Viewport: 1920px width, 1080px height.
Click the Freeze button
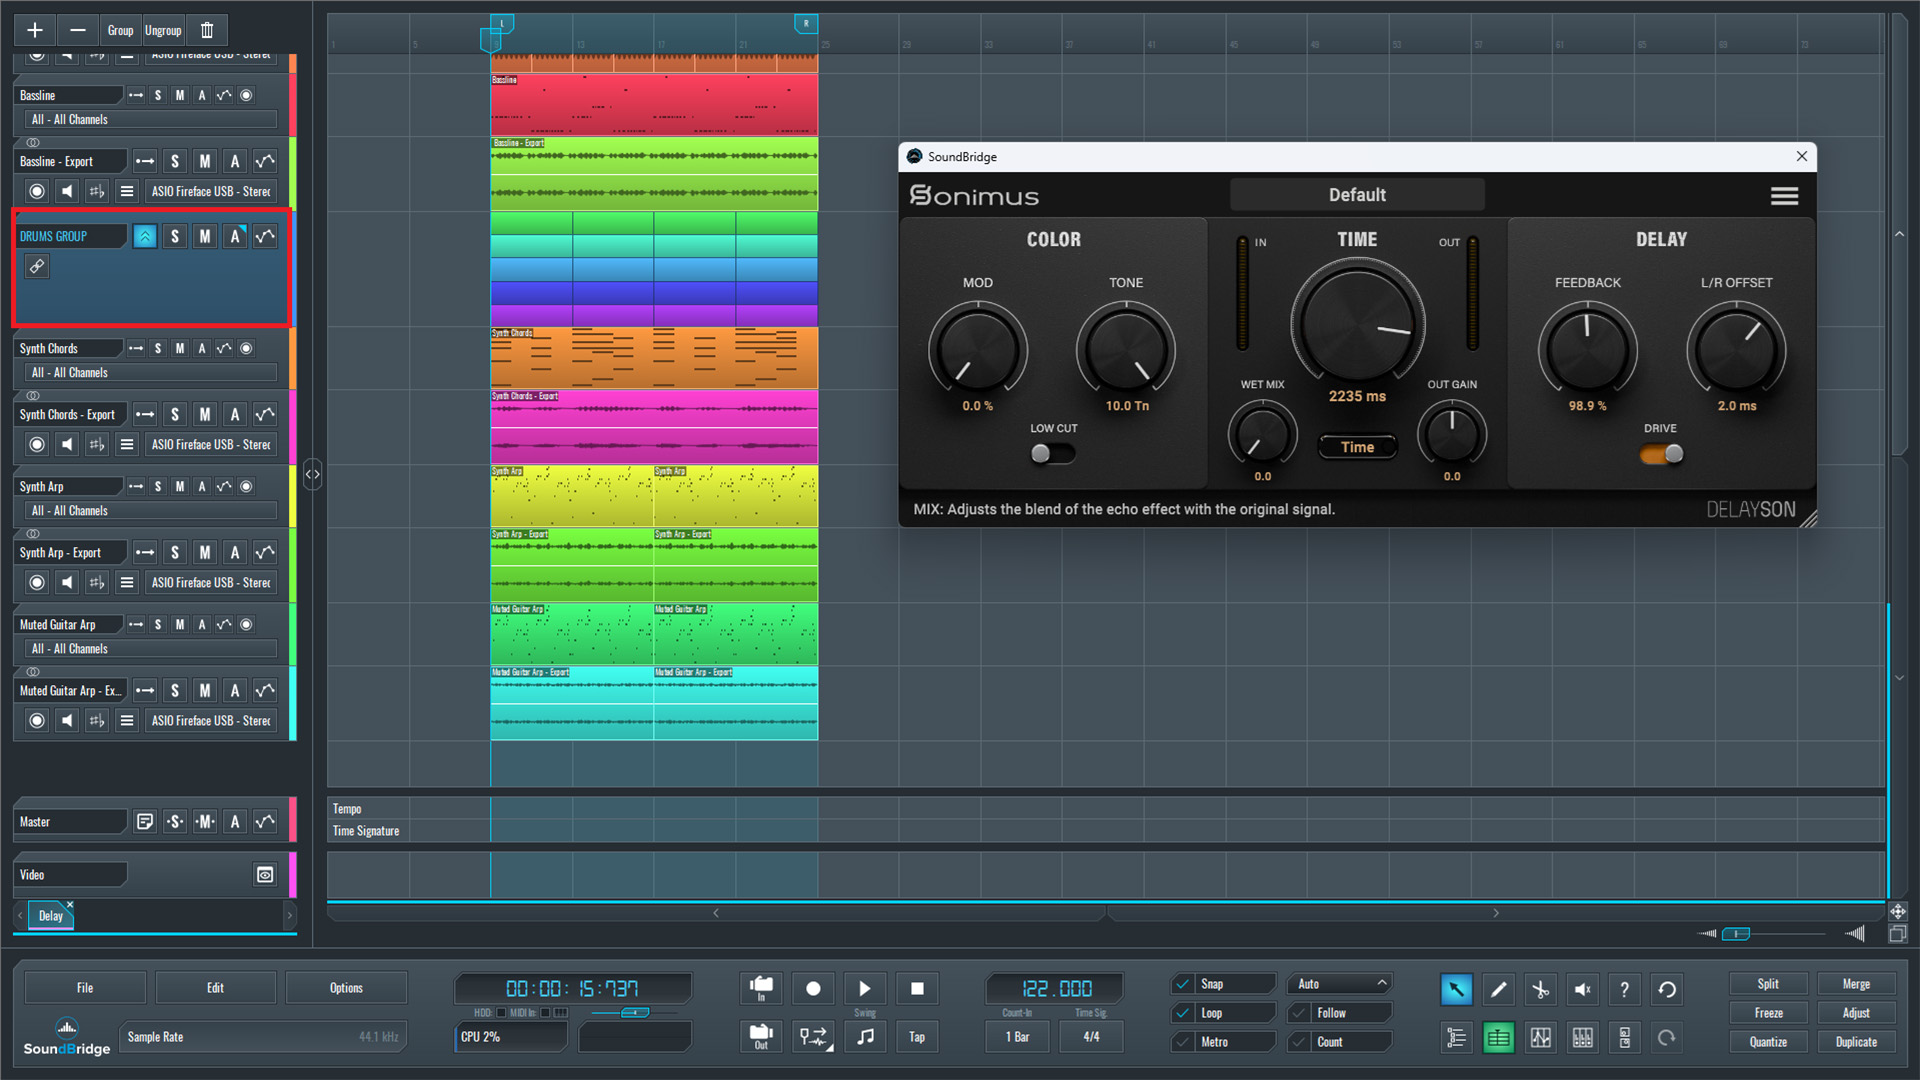tap(1768, 1013)
